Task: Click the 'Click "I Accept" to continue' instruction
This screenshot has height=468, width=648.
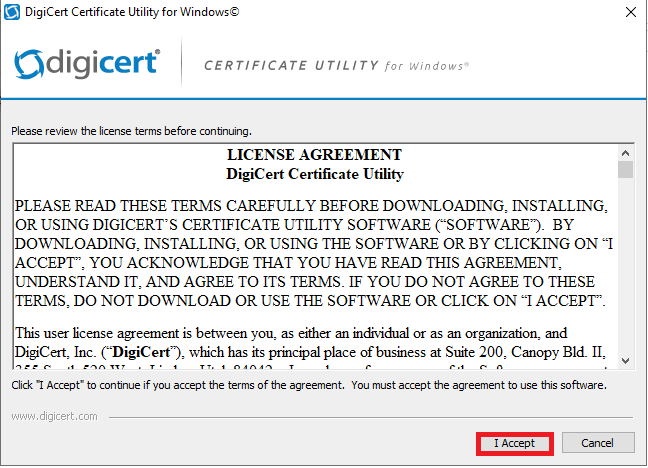Action: [309, 385]
